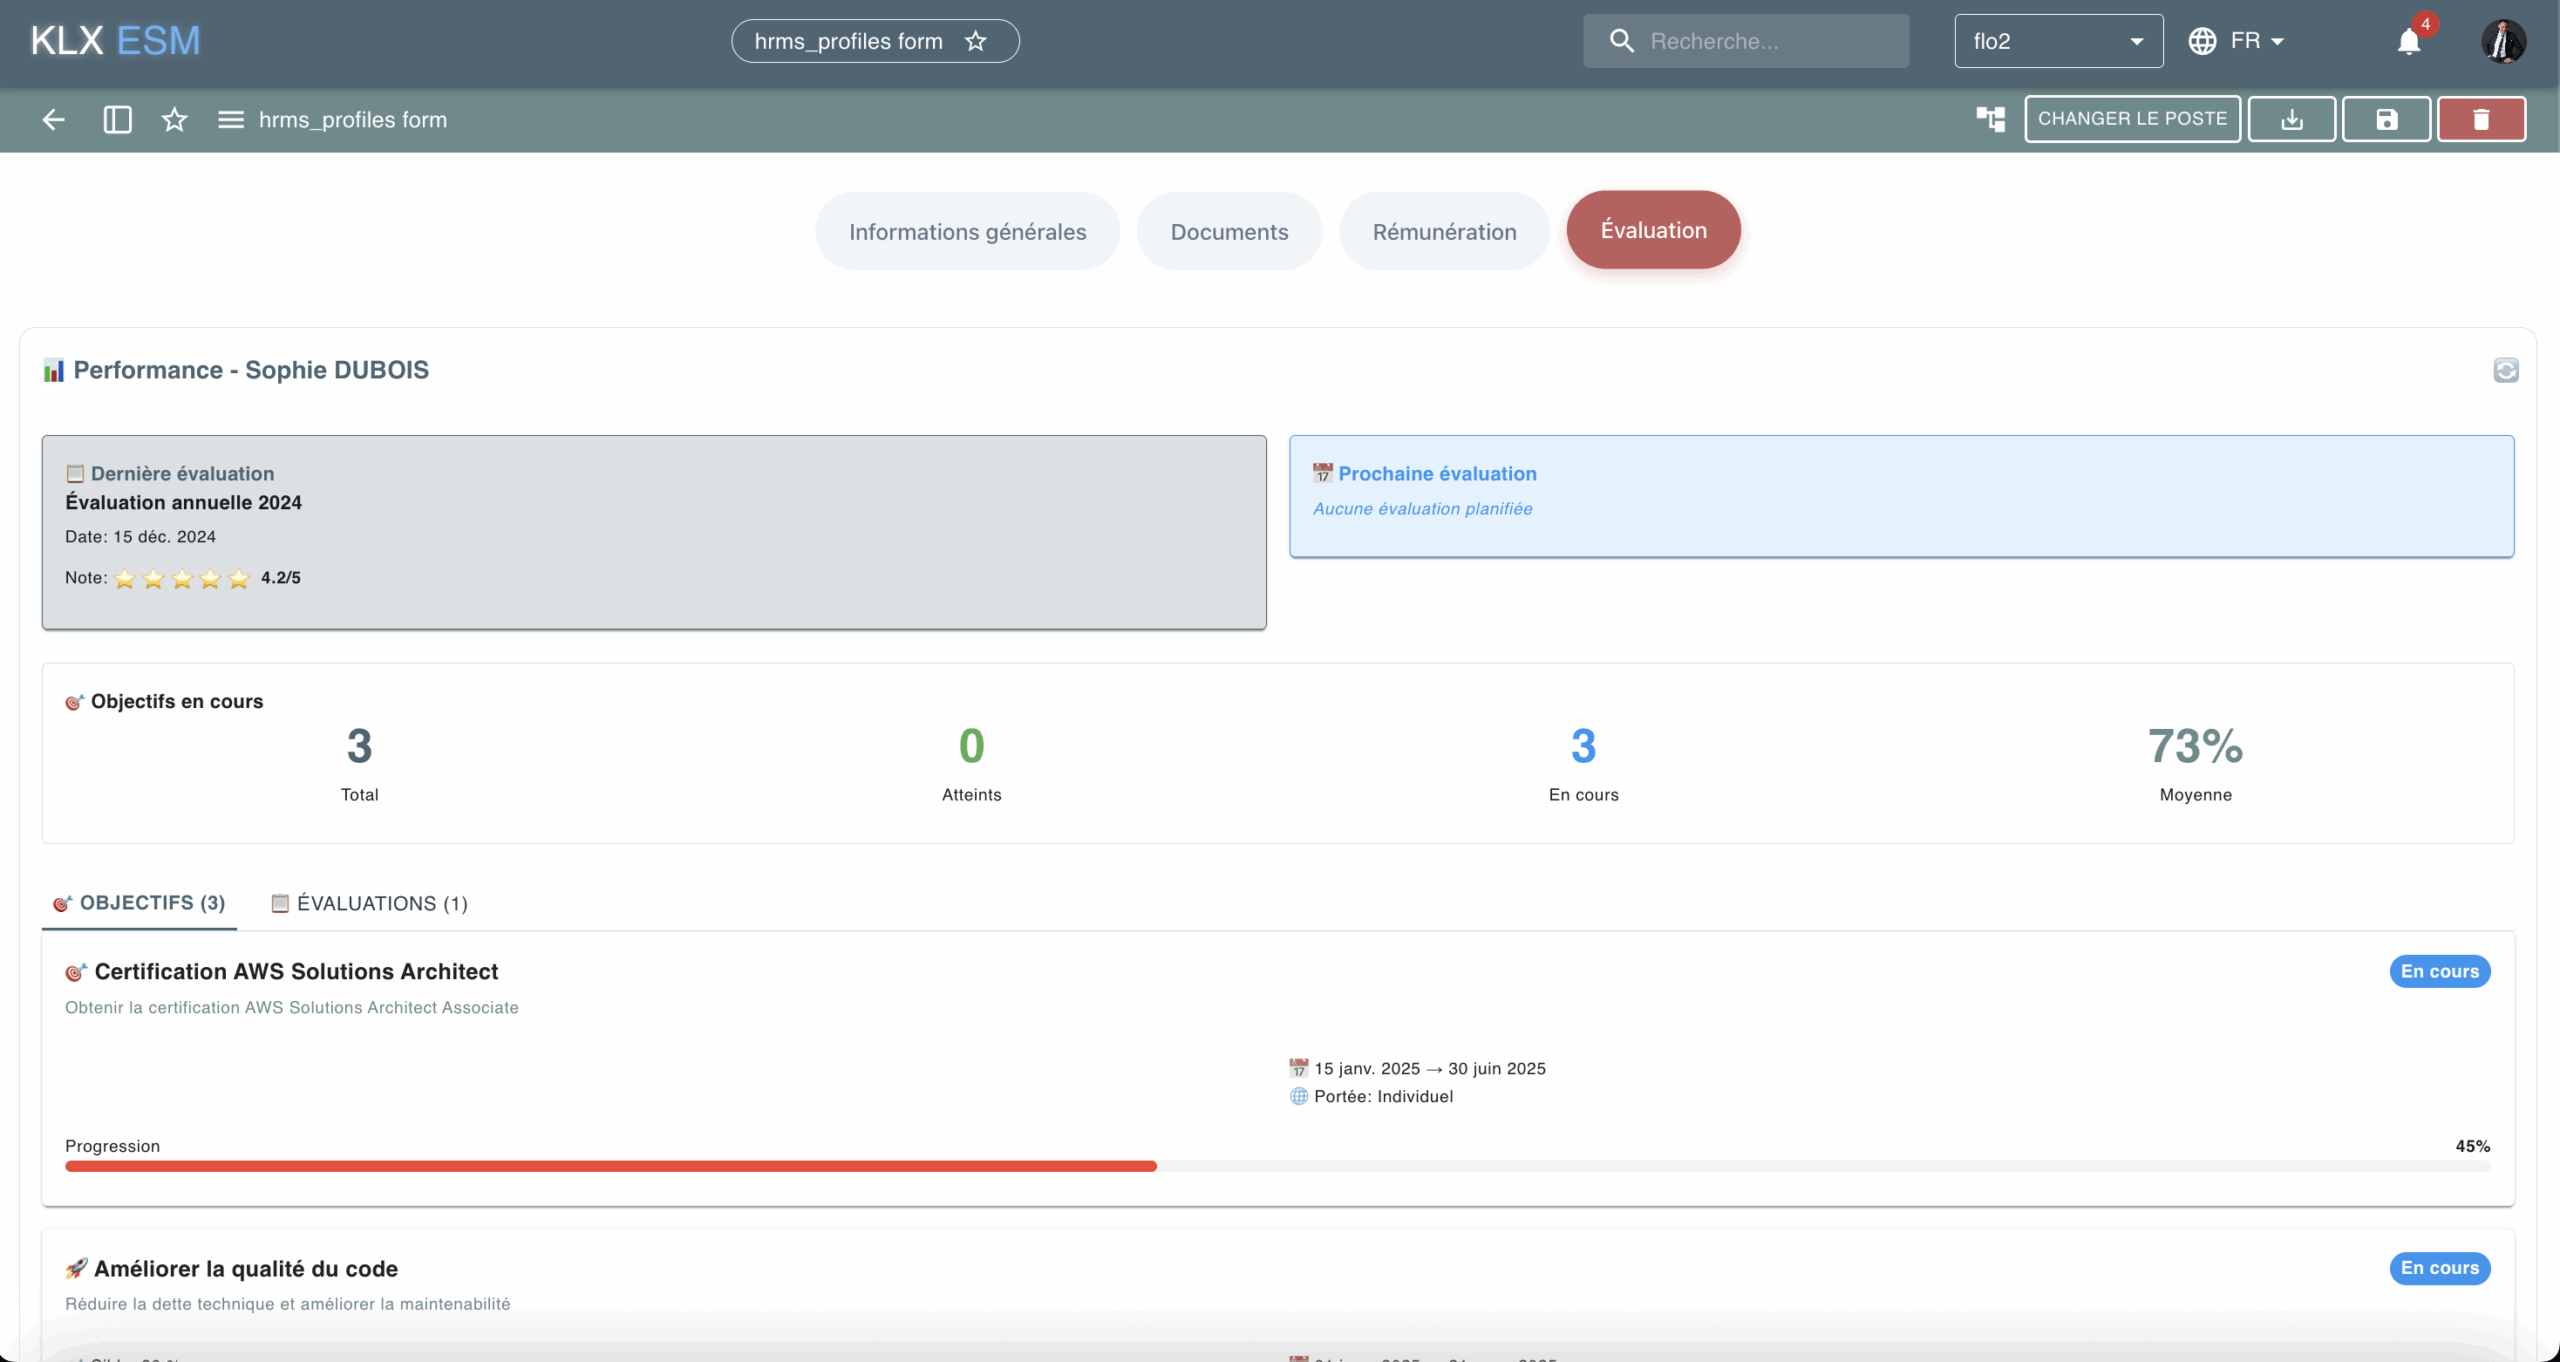Click the CHANGER LE POSTE button
The image size is (2560, 1362).
pyautogui.click(x=2132, y=119)
